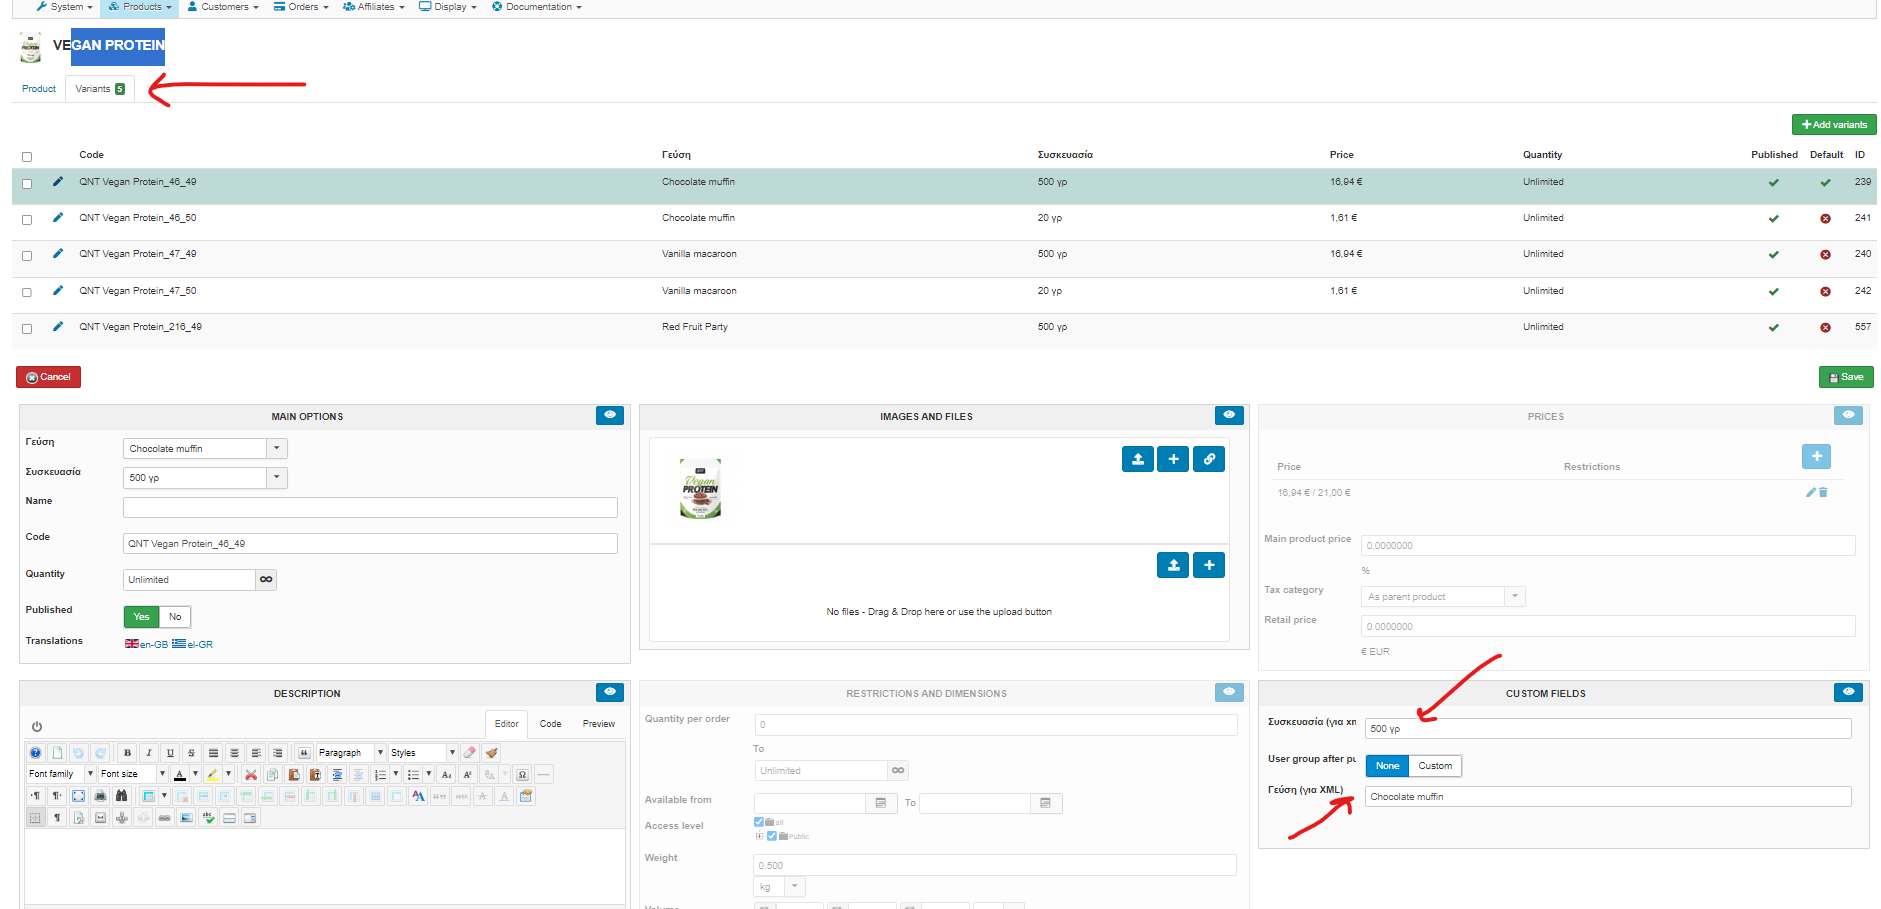Image resolution: width=1881 pixels, height=909 pixels.
Task: Delete the 16,94 € price entry
Action: point(1823,492)
